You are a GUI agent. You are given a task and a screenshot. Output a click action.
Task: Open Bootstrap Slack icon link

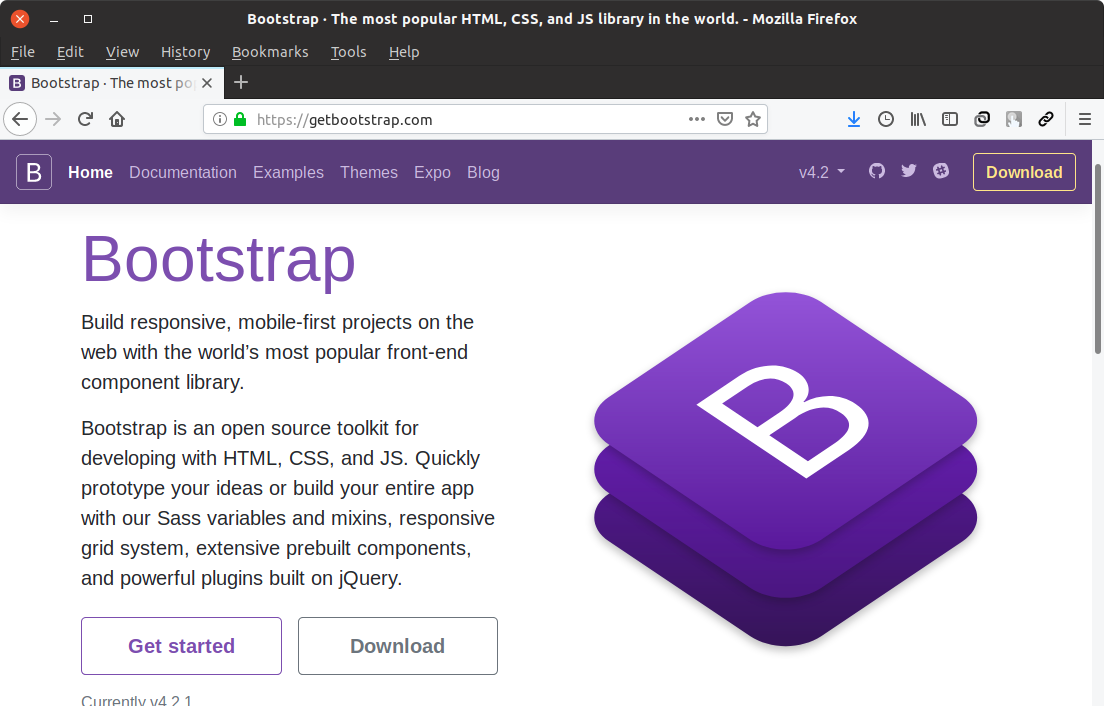click(941, 171)
